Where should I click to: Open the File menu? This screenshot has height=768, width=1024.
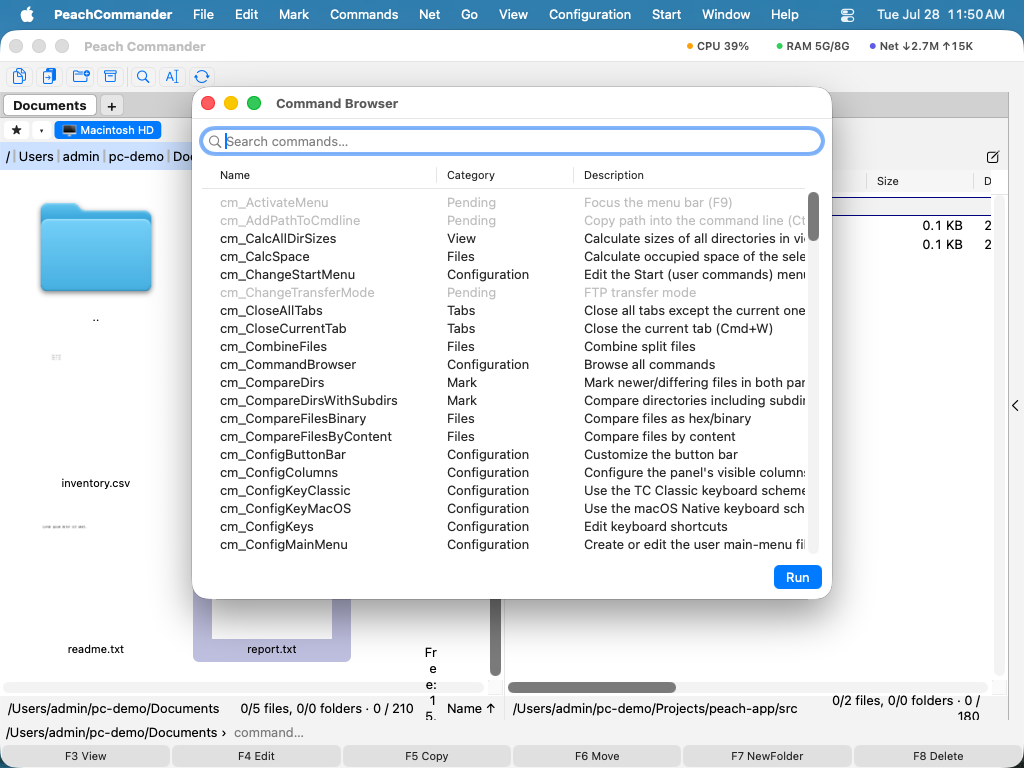tap(203, 14)
